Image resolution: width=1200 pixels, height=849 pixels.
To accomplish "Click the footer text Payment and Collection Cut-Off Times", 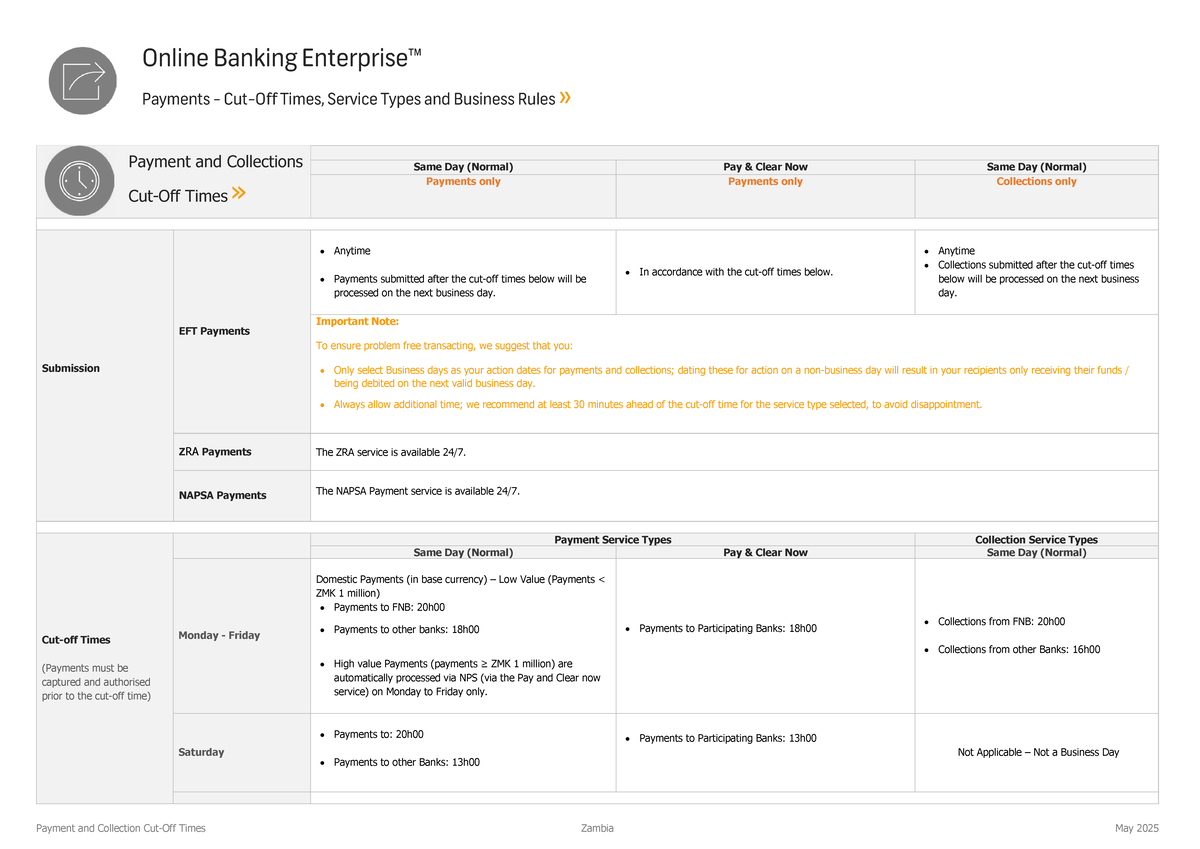I will (121, 829).
